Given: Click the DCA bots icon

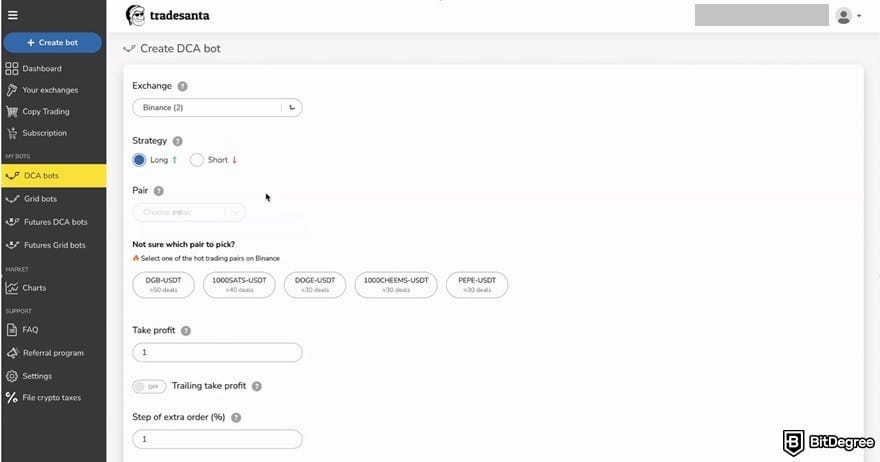Looking at the screenshot, I should 12,176.
